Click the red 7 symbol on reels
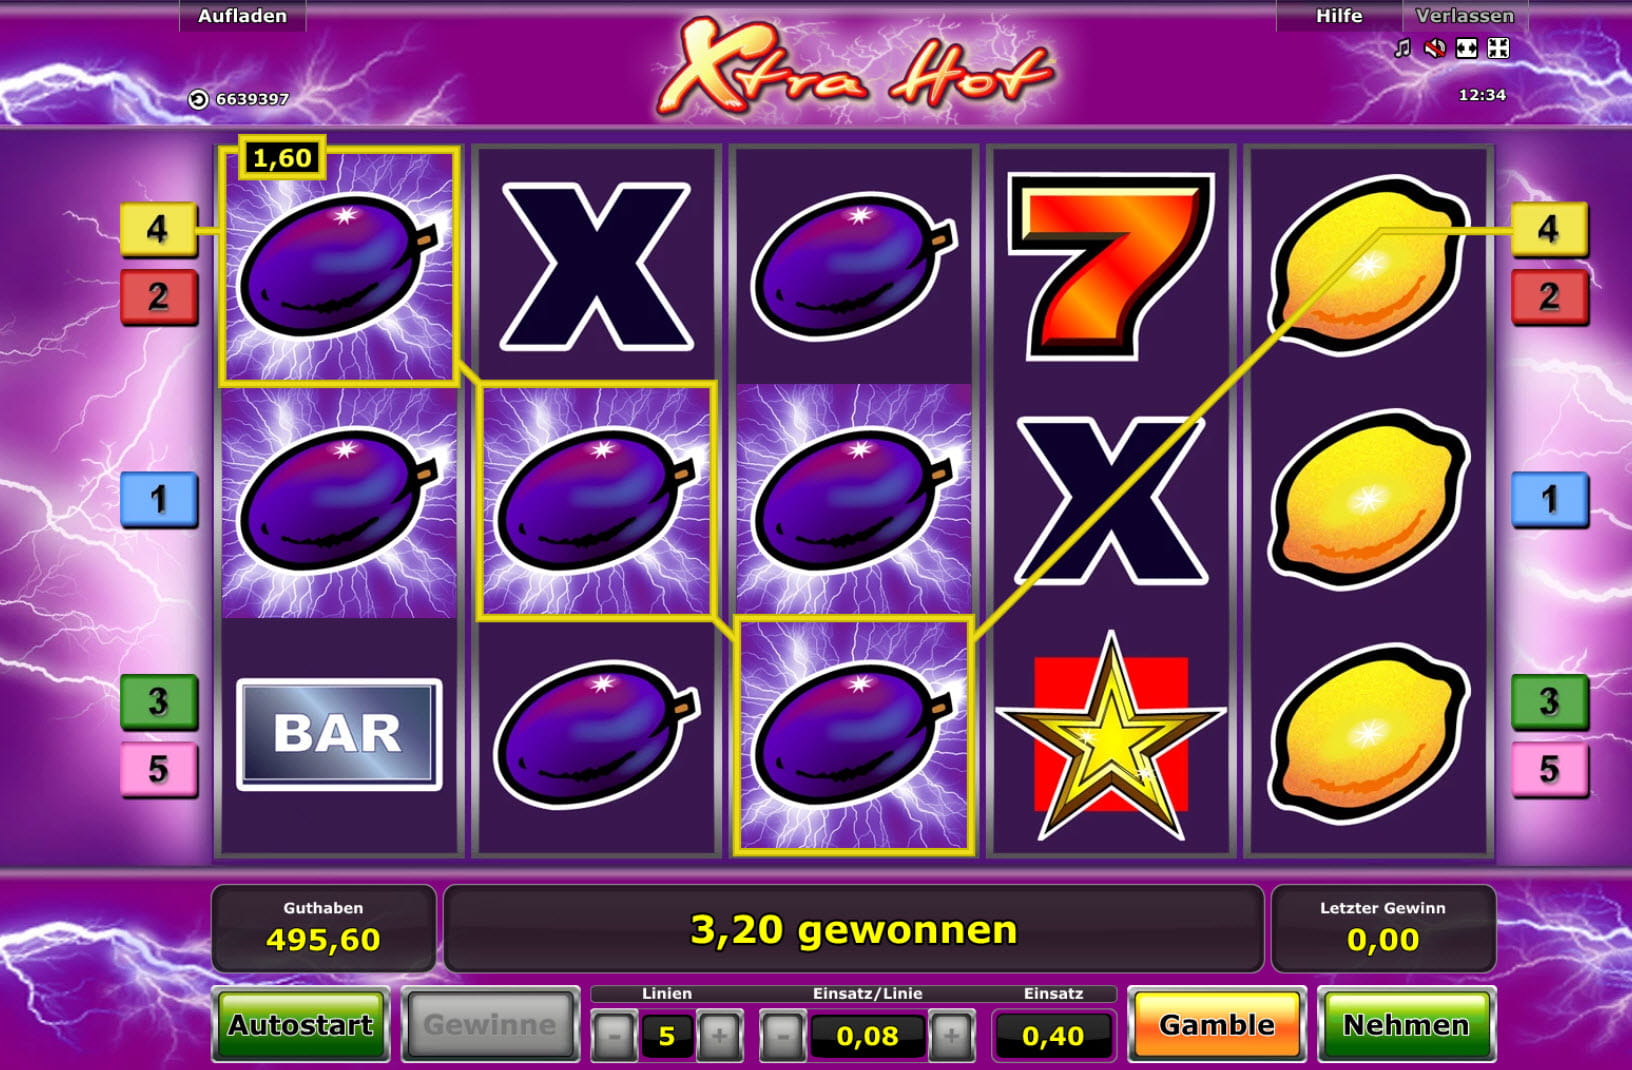The width and height of the screenshot is (1632, 1070). (x=1110, y=265)
